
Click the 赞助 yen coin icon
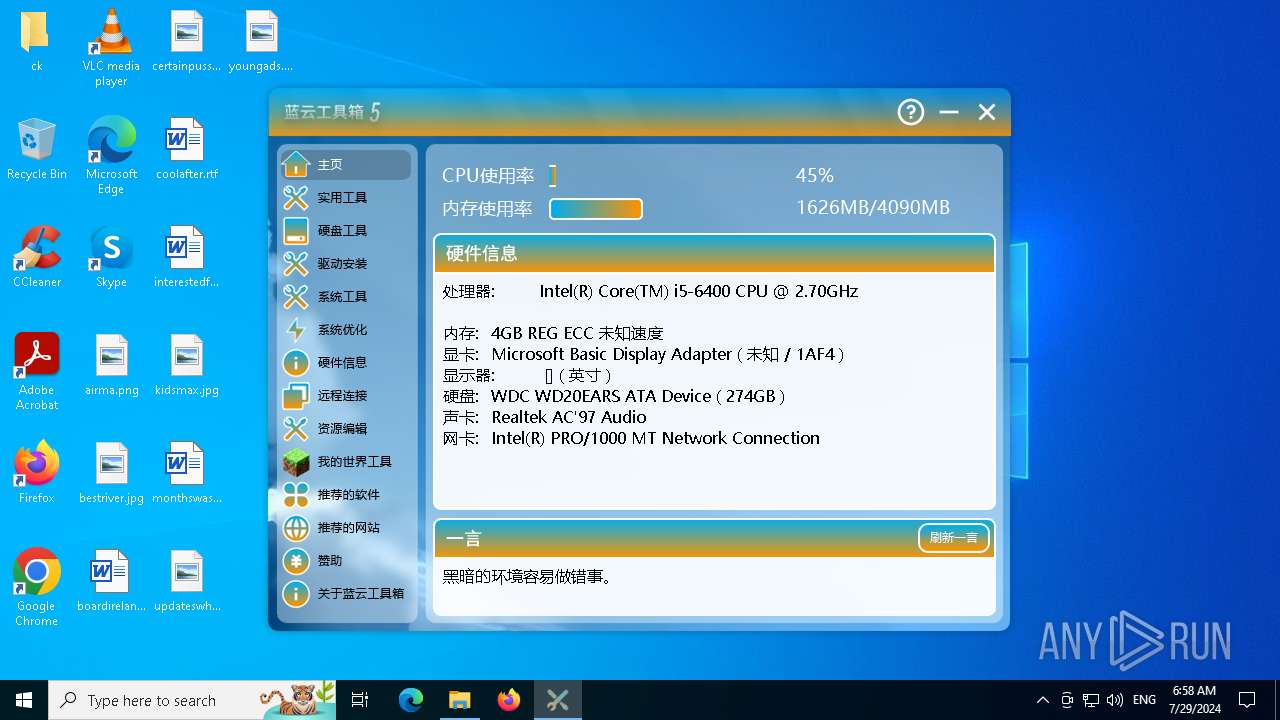pyautogui.click(x=296, y=561)
